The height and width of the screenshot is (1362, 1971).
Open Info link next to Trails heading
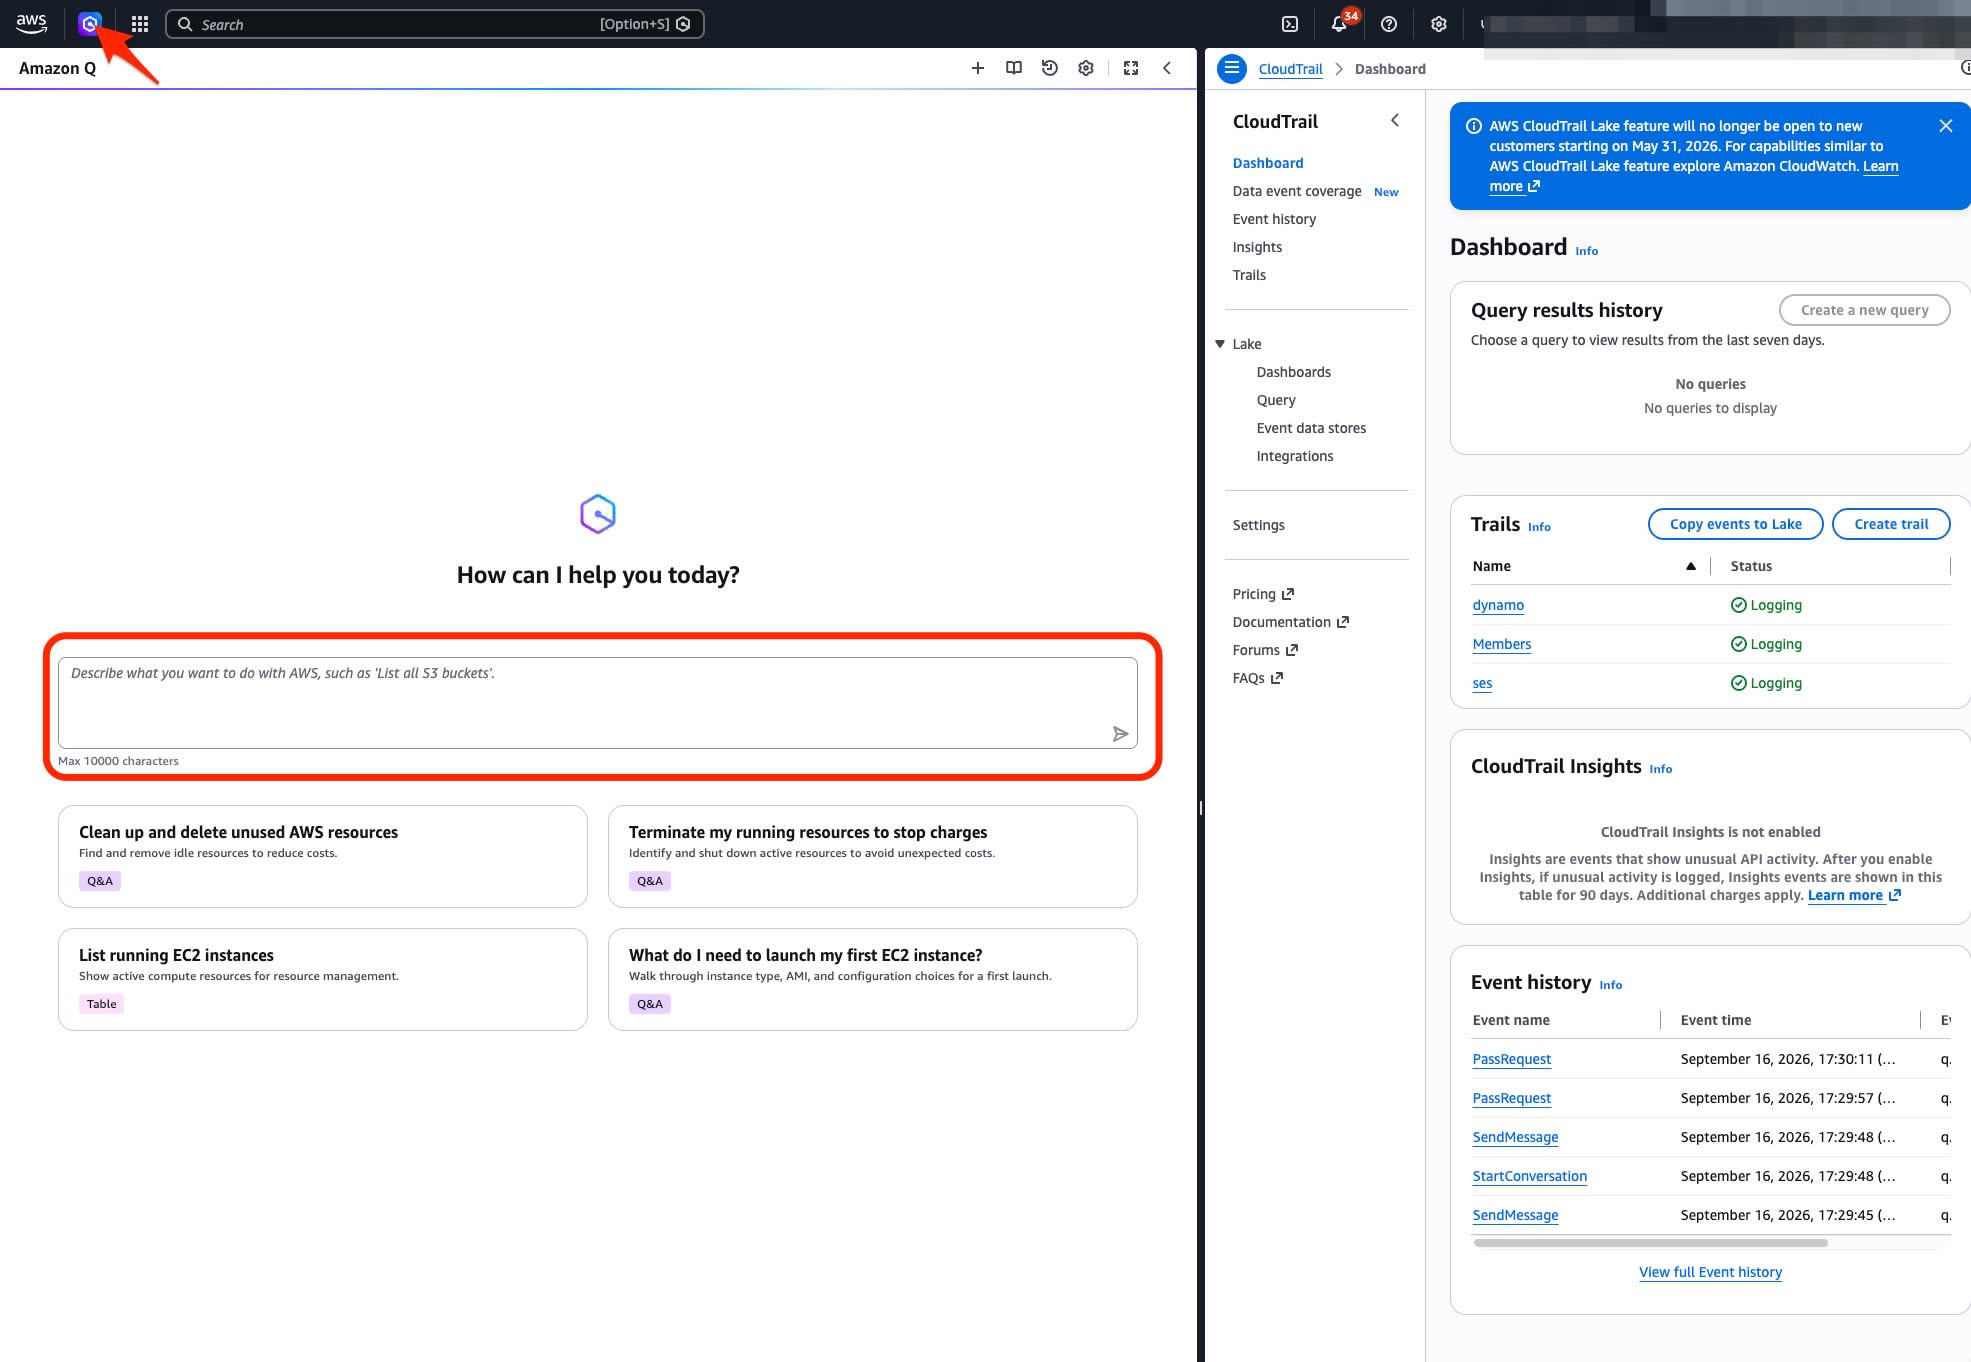pos(1539,527)
